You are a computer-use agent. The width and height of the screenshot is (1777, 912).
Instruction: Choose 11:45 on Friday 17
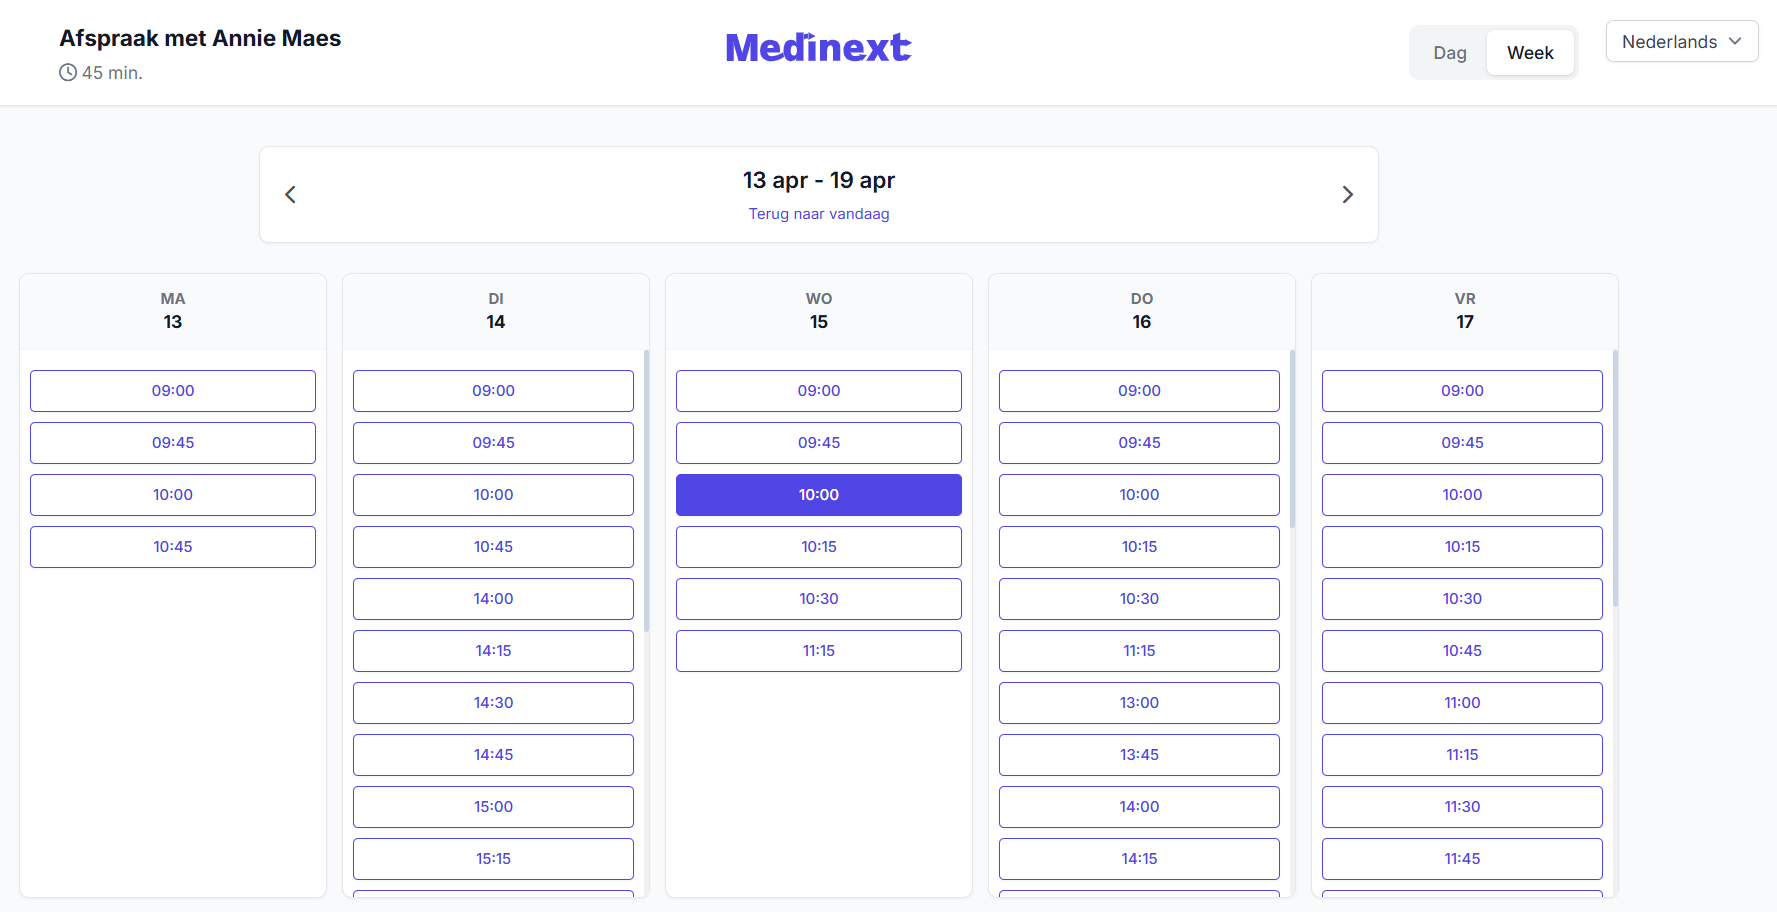[x=1462, y=859]
